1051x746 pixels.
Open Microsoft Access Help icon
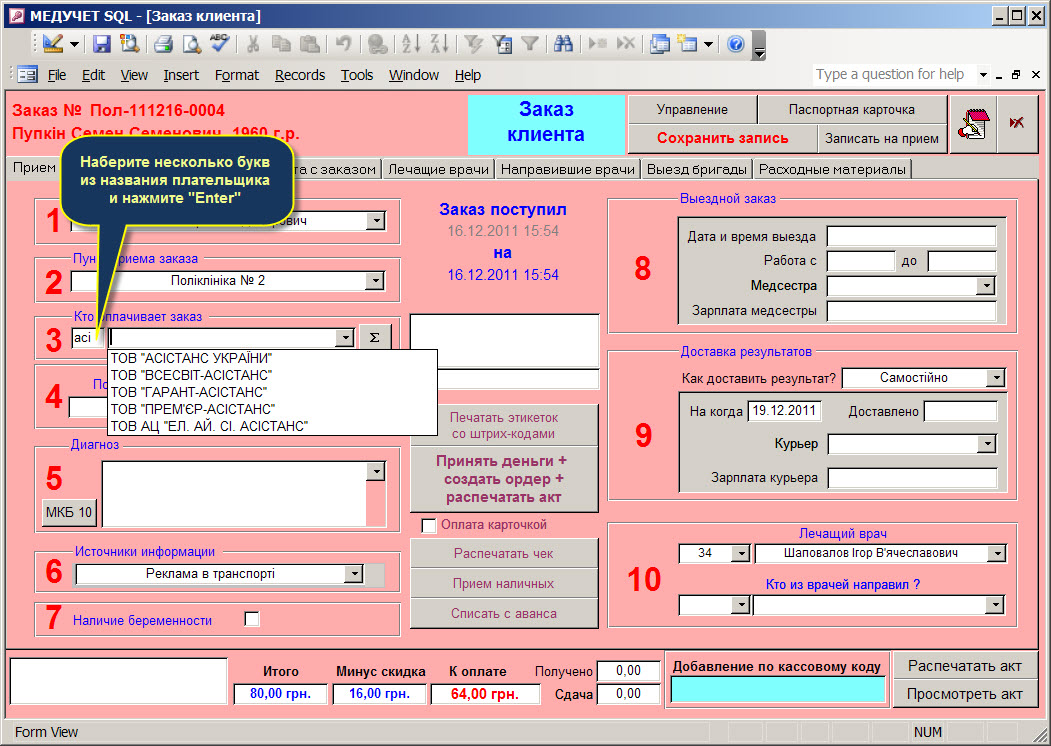point(736,44)
